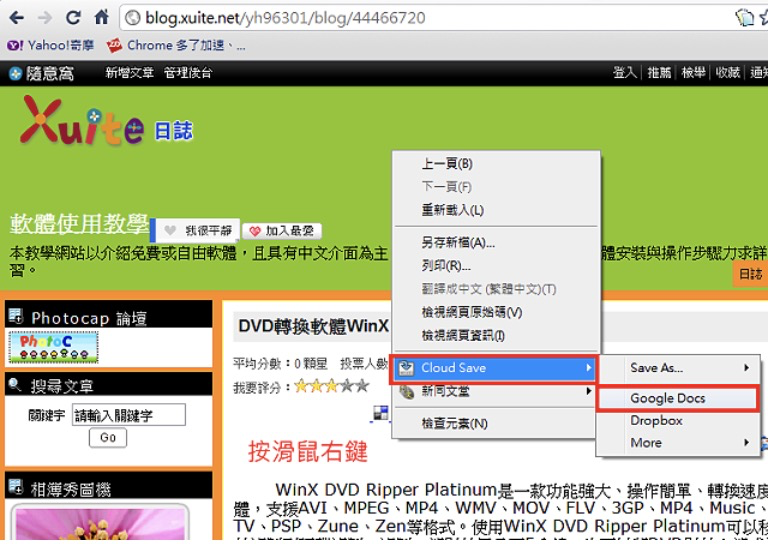
Task: Open the PhotoC forum banner image
Action: (x=53, y=347)
